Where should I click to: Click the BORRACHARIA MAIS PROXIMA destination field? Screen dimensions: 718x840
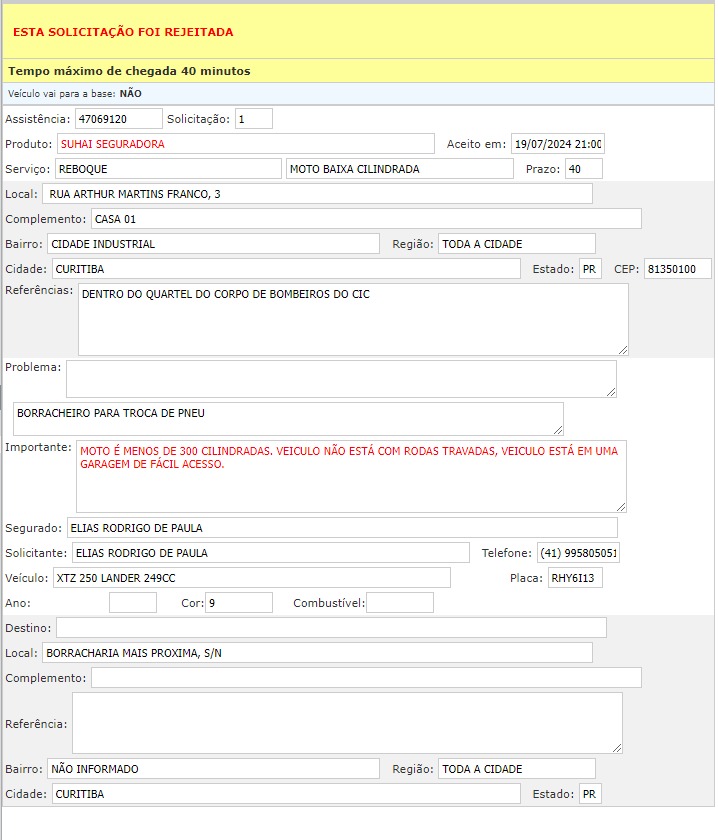click(317, 653)
